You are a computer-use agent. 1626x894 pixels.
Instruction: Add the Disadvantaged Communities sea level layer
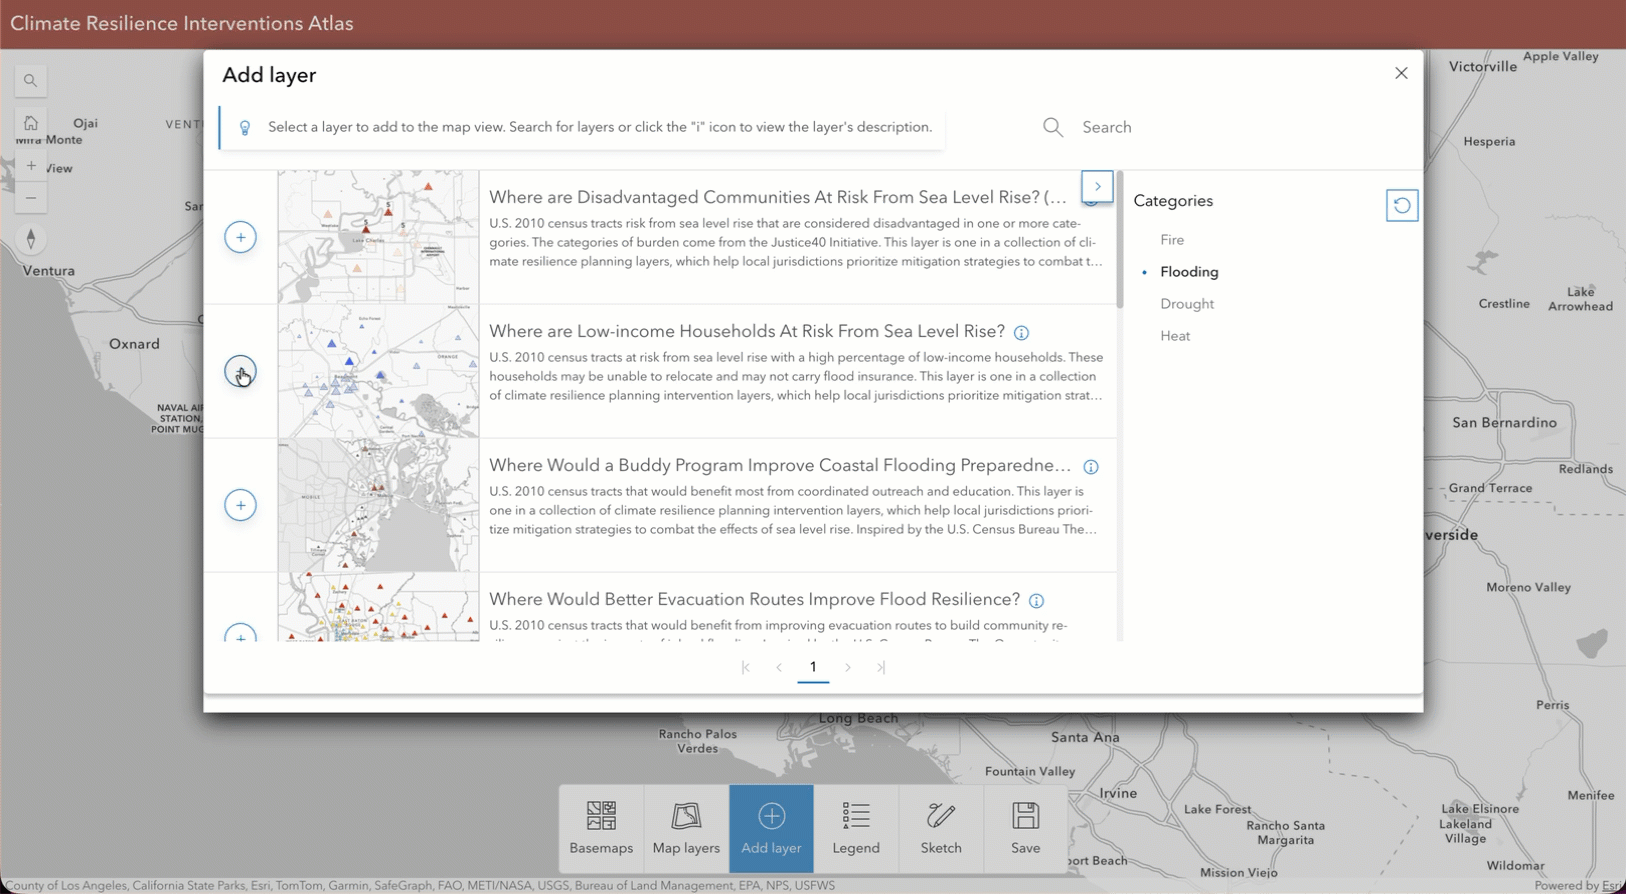click(x=240, y=237)
